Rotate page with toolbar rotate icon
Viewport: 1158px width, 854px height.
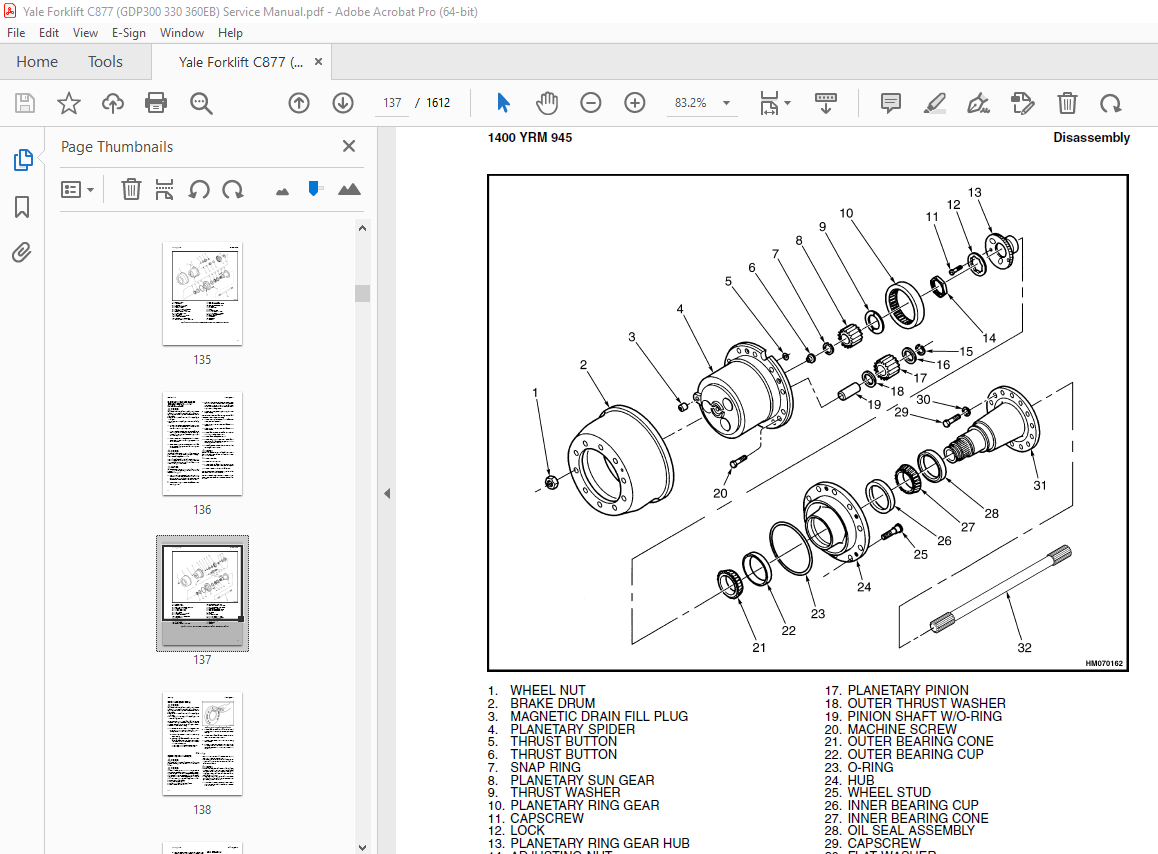pyautogui.click(x=1111, y=103)
